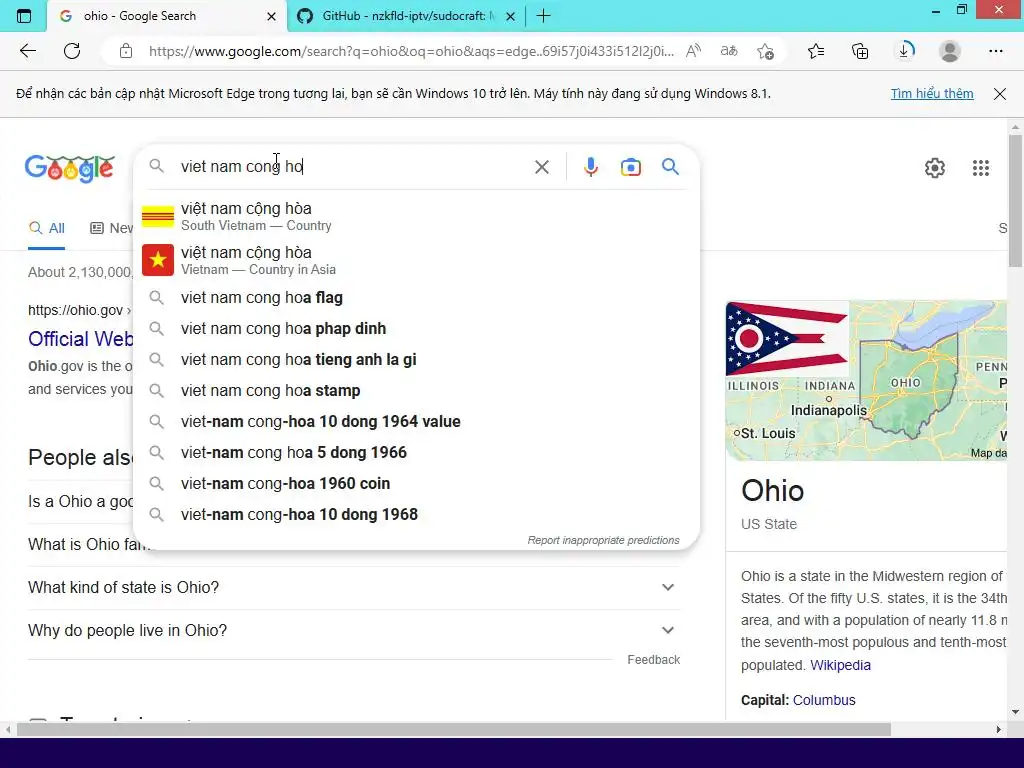Click the browser address bar URL
This screenshot has height=768, width=1024.
click(411, 51)
